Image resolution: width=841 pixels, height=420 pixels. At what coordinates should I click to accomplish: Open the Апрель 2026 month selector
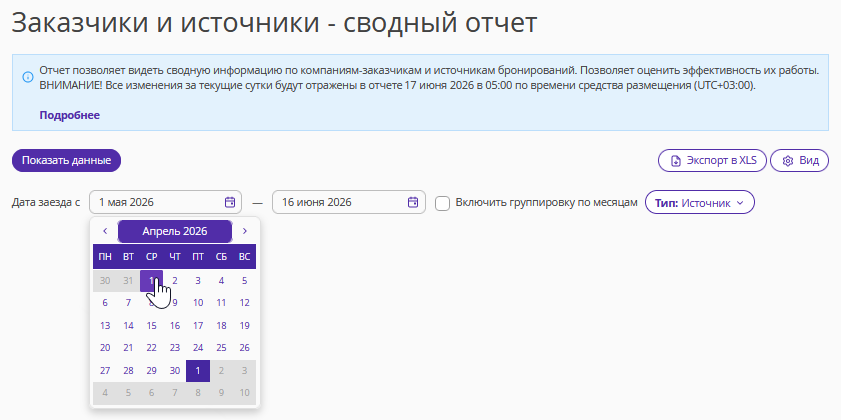175,231
